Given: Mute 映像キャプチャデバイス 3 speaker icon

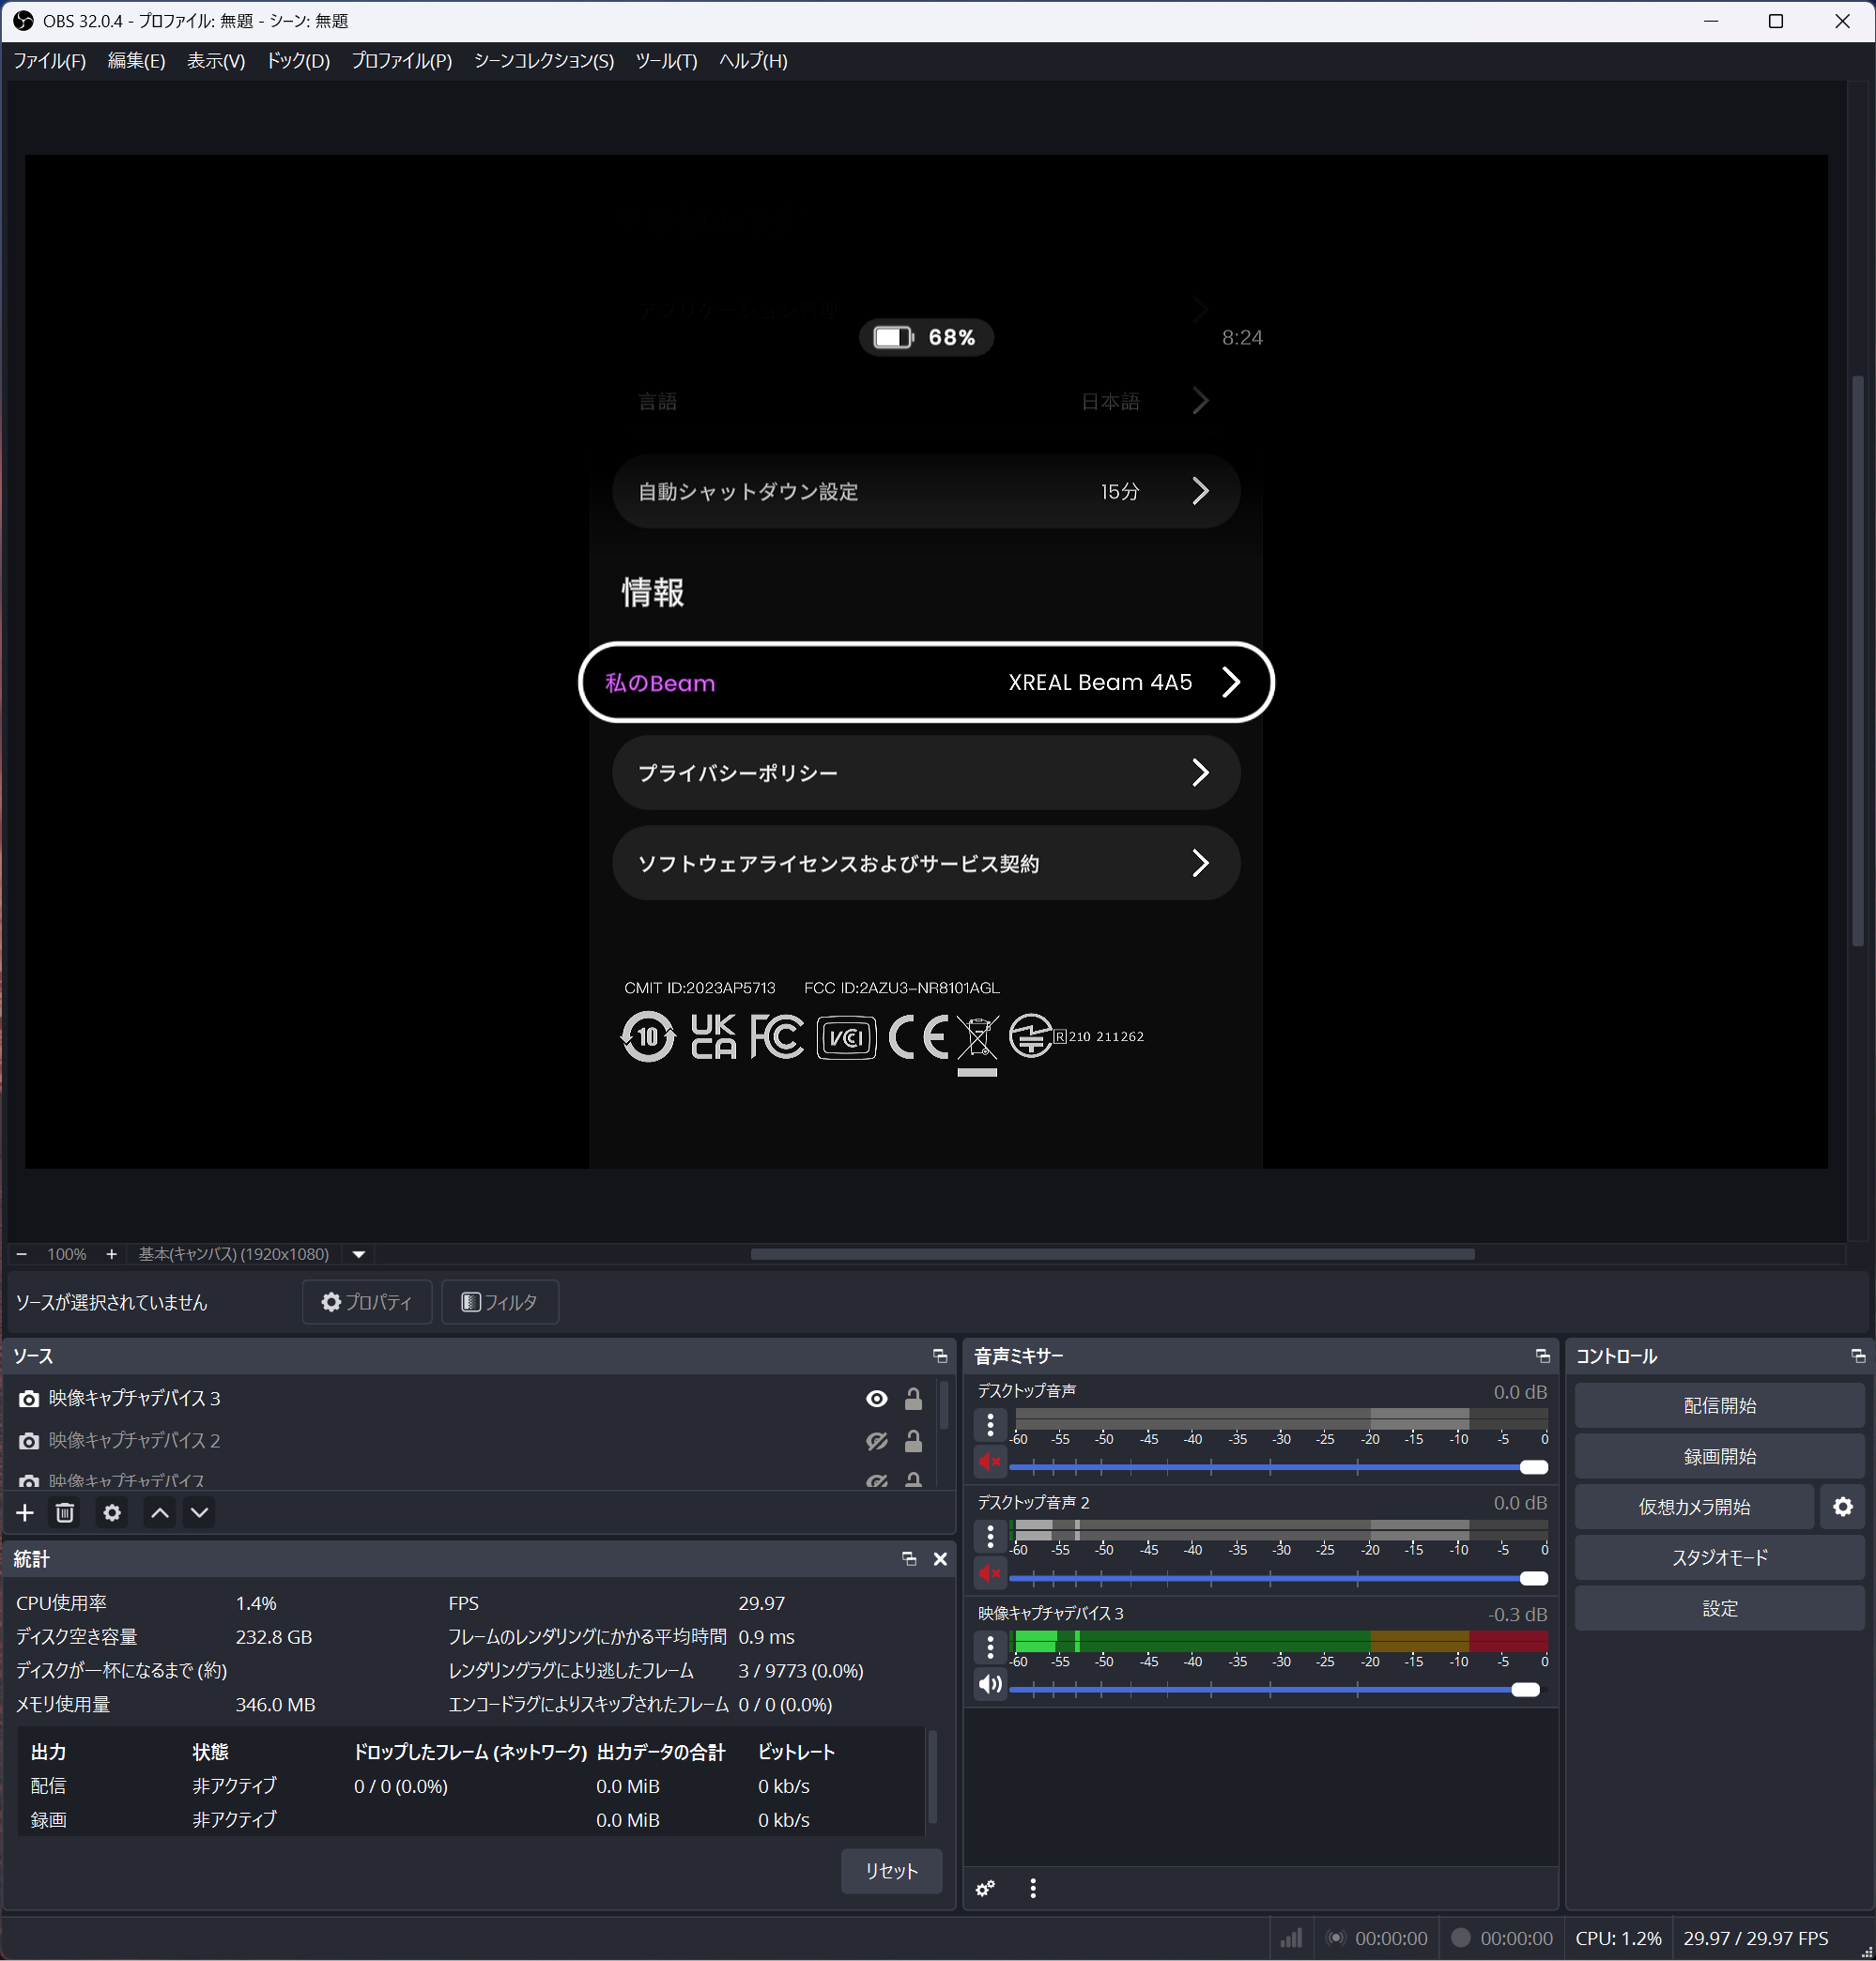Looking at the screenshot, I should tap(990, 1685).
